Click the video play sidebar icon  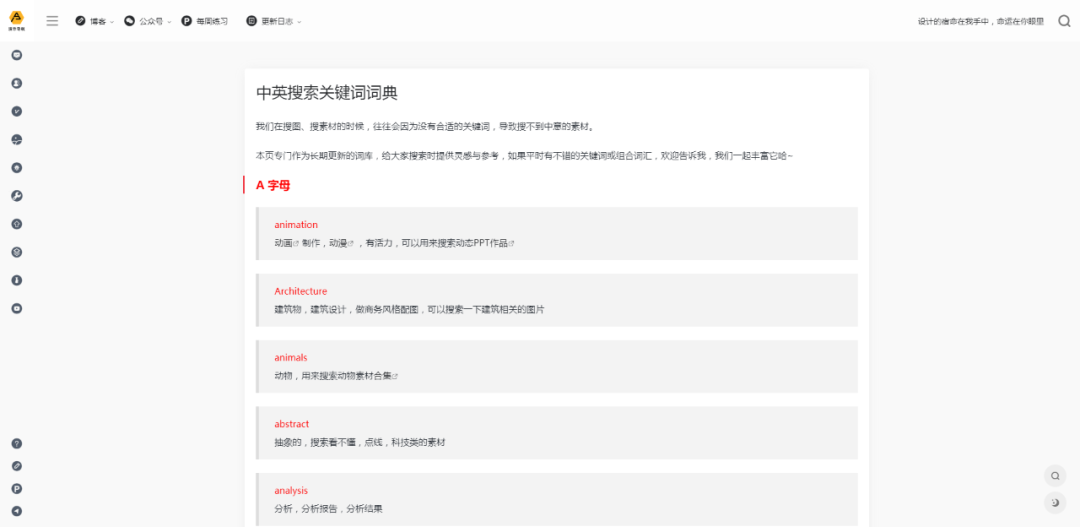[x=17, y=309]
